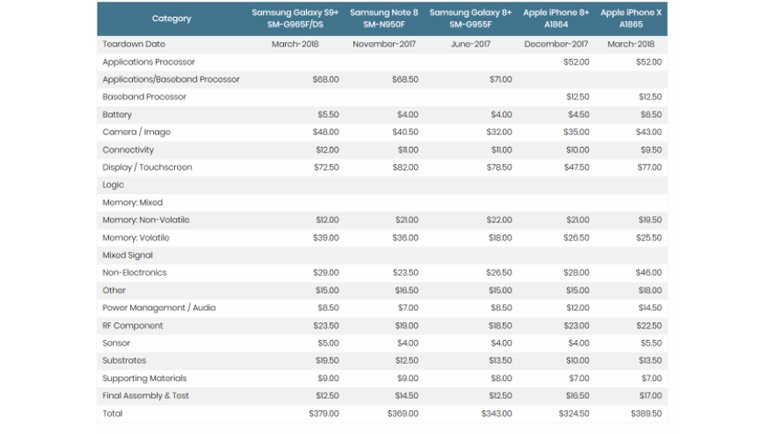Click the $46.00 Non-Electronics cell
The image size is (770, 434).
[x=648, y=273]
